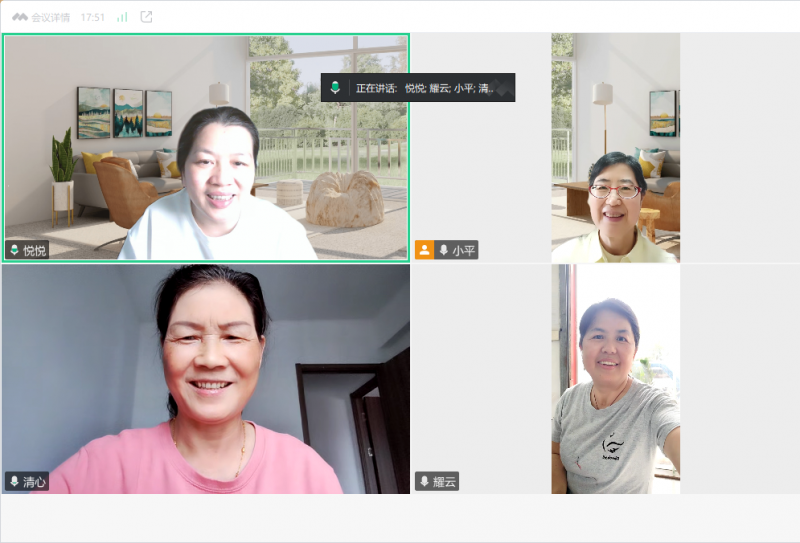This screenshot has height=543, width=800.
Task: Select 清心's video tile
Action: 205,380
